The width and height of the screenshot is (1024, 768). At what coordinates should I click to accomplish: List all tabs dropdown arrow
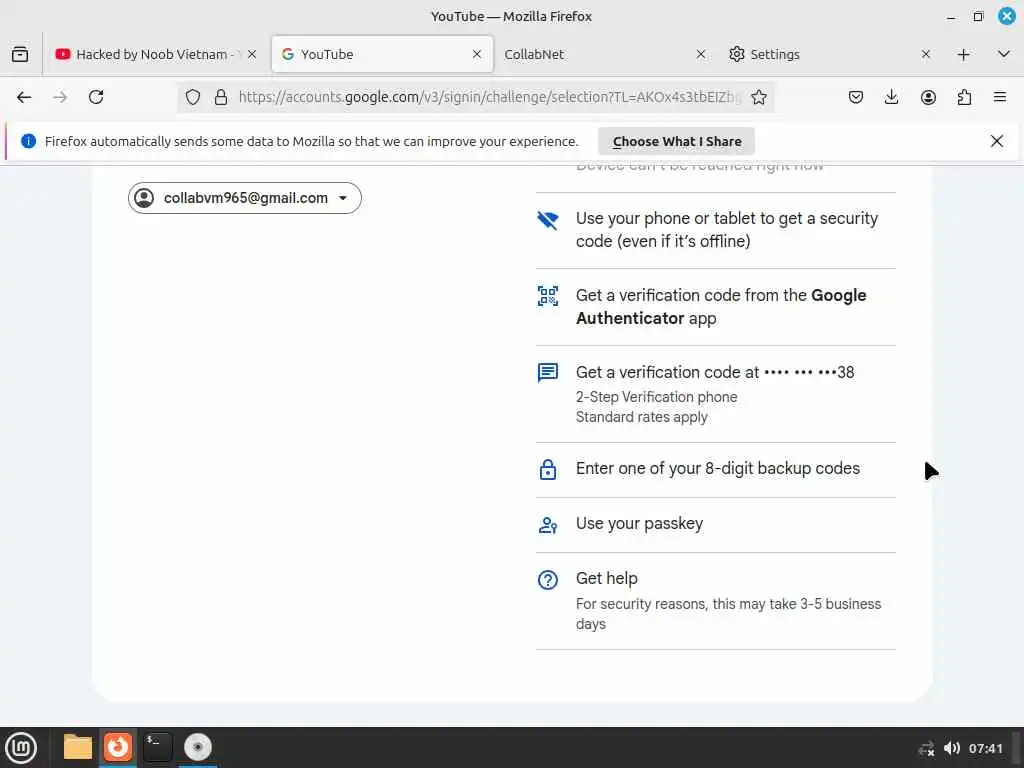[x=1004, y=54]
